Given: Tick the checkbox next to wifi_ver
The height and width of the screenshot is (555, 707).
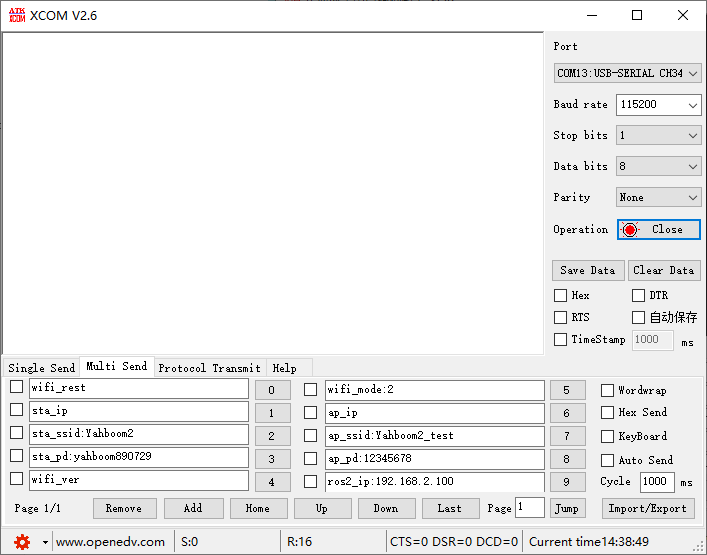Looking at the screenshot, I should tap(17, 478).
